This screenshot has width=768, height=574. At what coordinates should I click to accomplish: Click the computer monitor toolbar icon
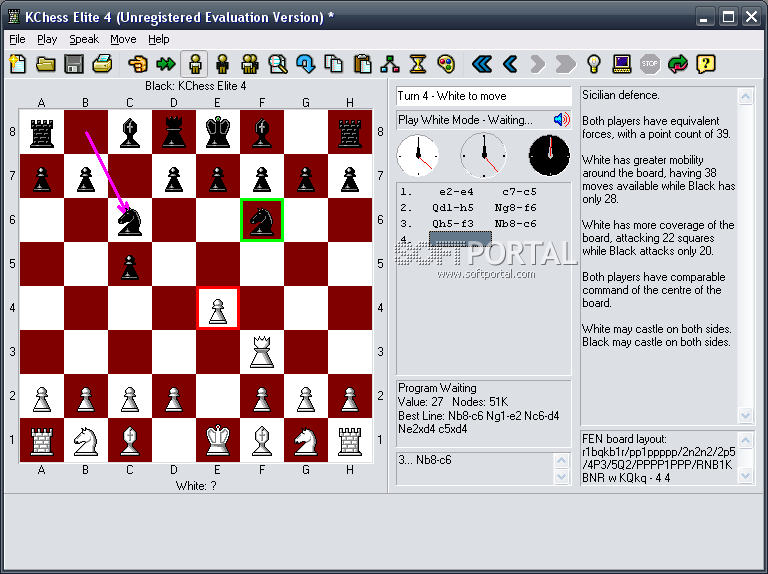click(x=622, y=64)
